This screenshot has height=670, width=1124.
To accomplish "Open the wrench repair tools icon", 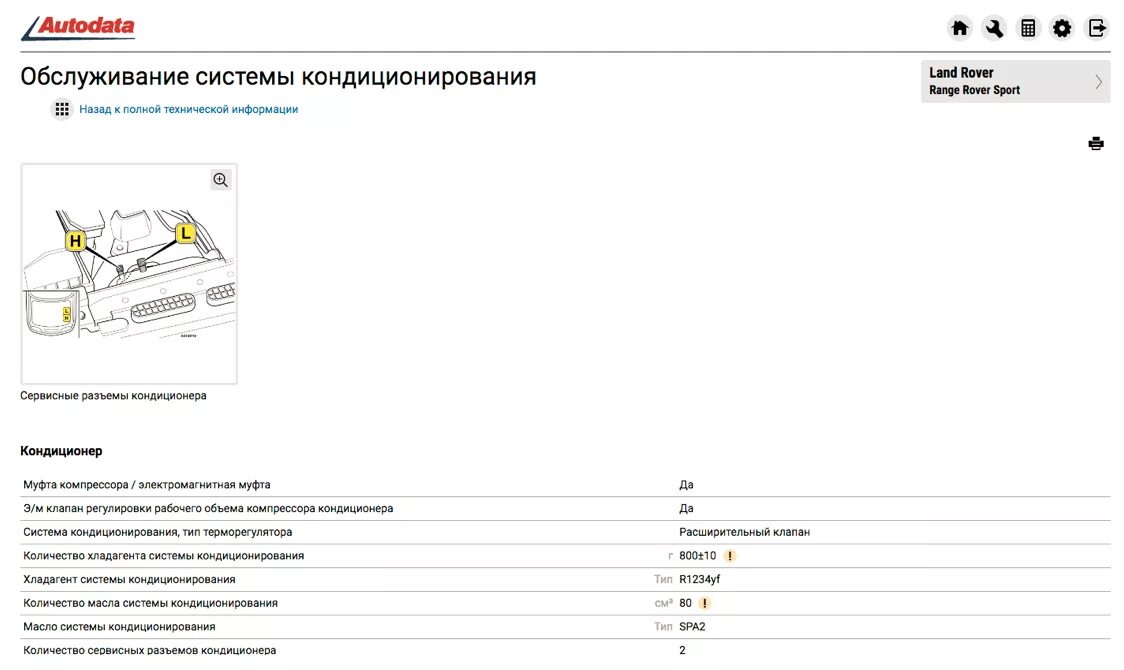I will [994, 28].
